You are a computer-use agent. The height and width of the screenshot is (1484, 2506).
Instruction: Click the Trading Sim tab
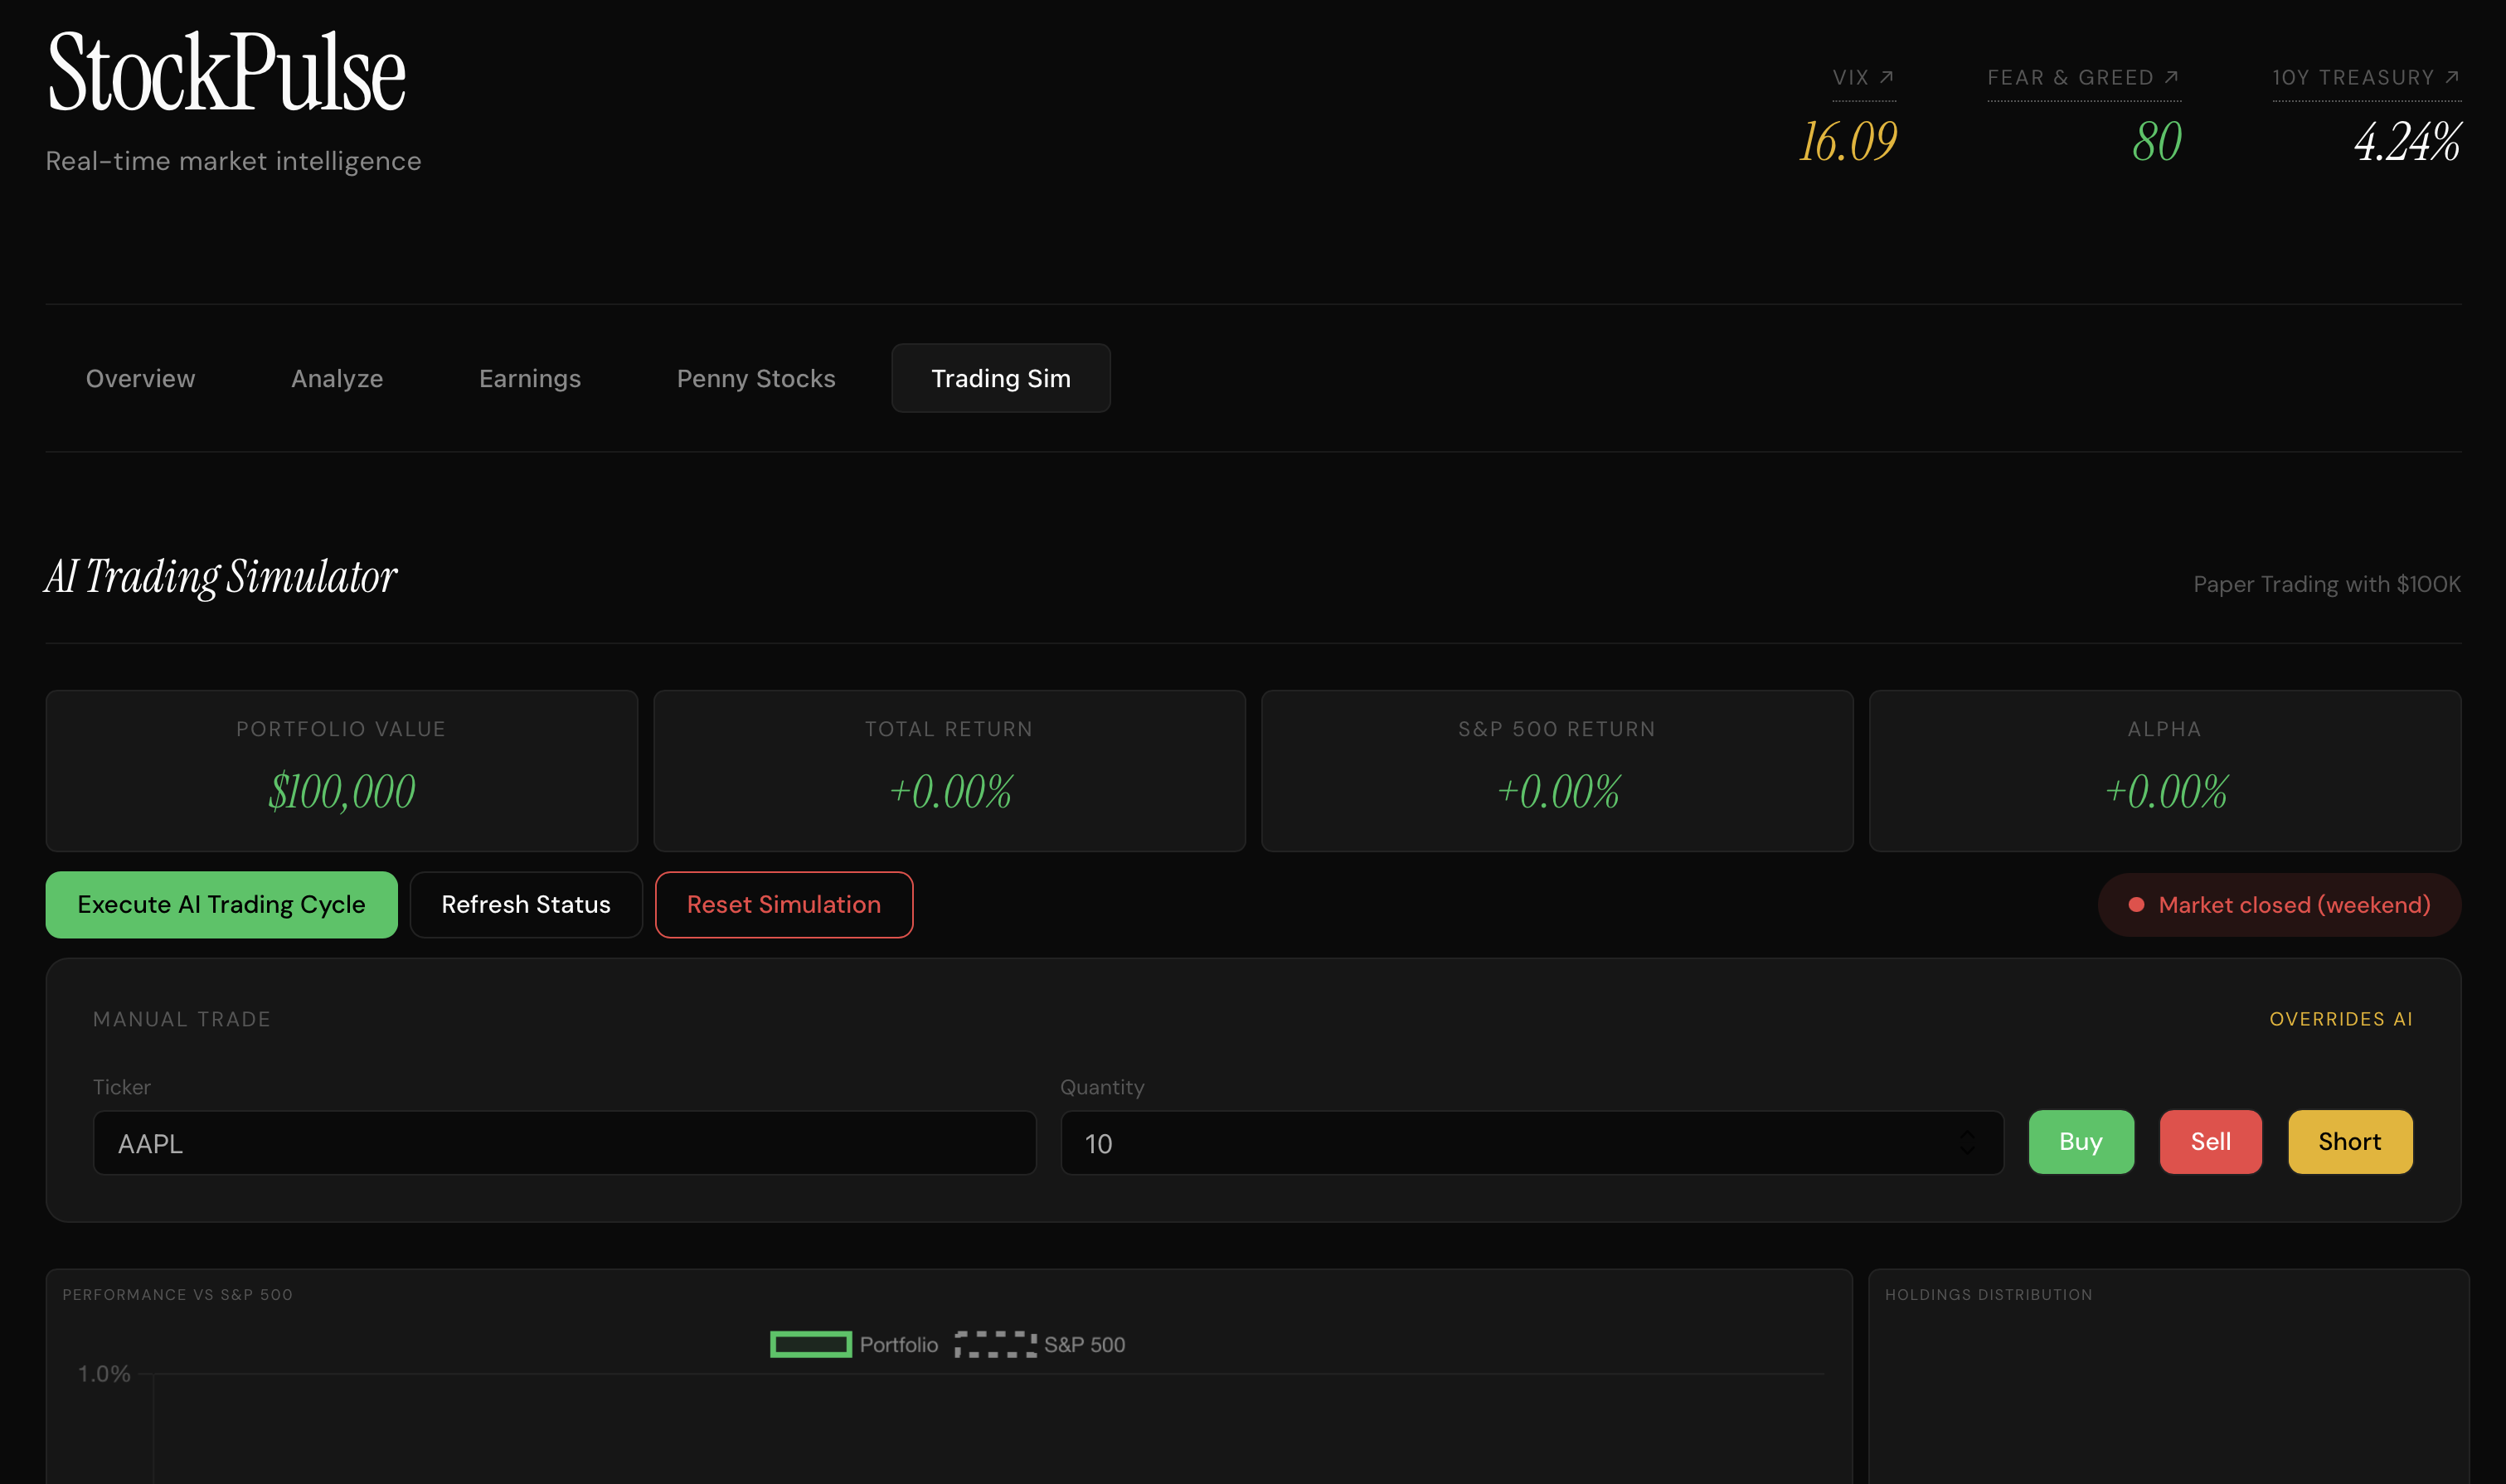pos(1000,379)
